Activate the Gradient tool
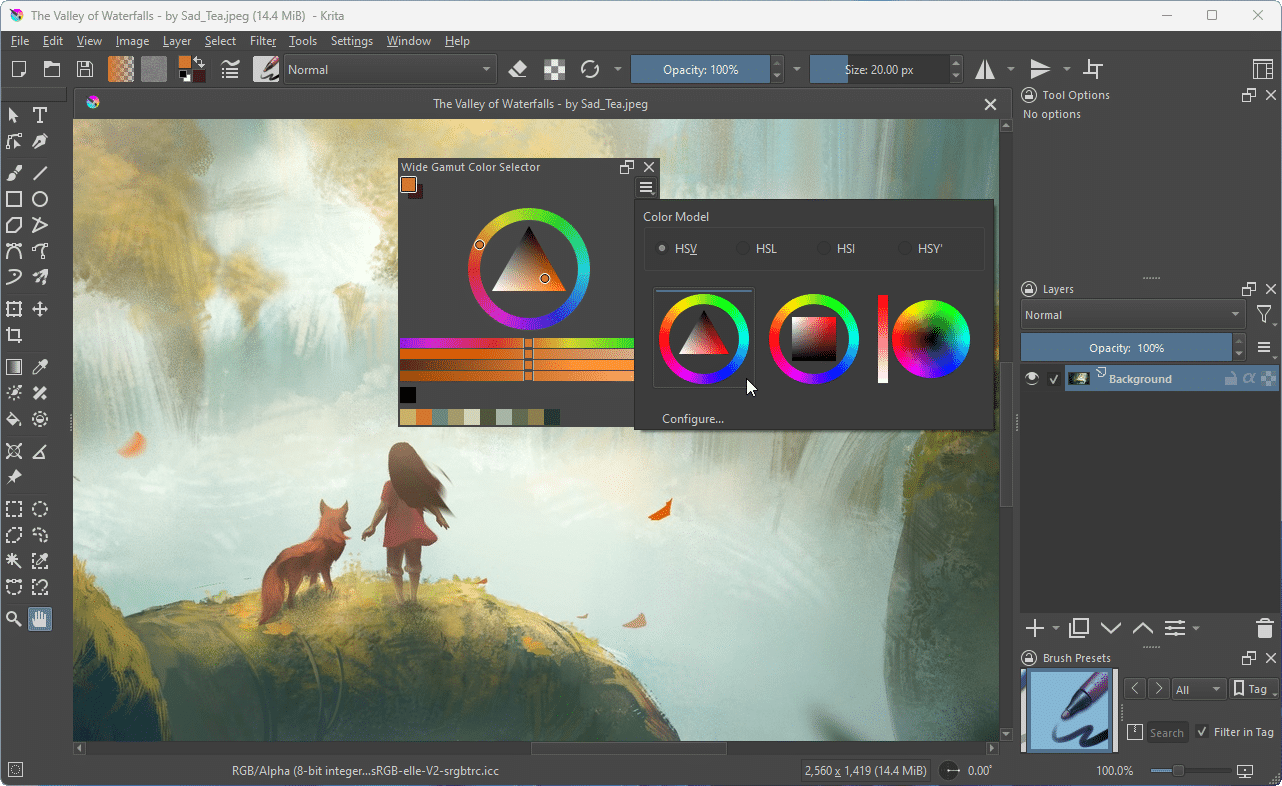Viewport: 1282px width, 786px height. [x=13, y=366]
